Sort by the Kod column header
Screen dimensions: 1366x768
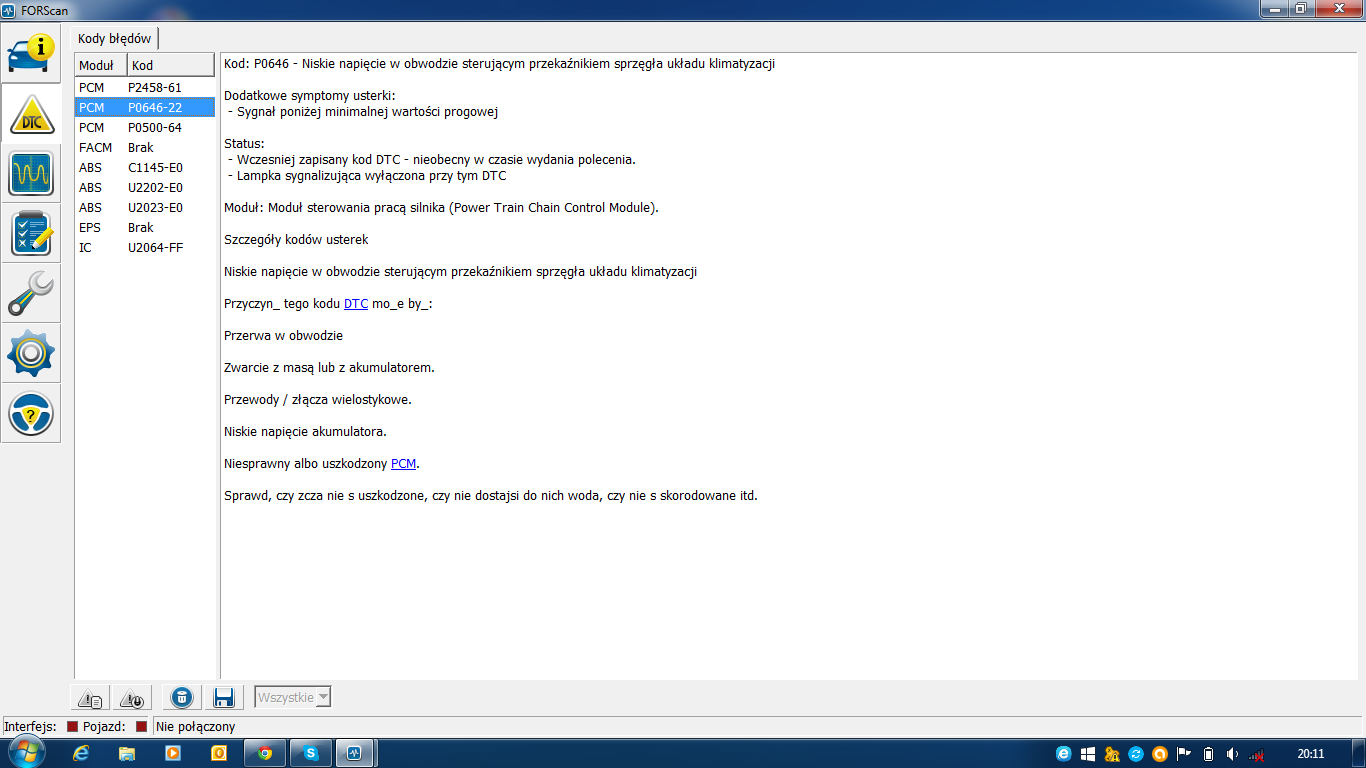[x=170, y=65]
